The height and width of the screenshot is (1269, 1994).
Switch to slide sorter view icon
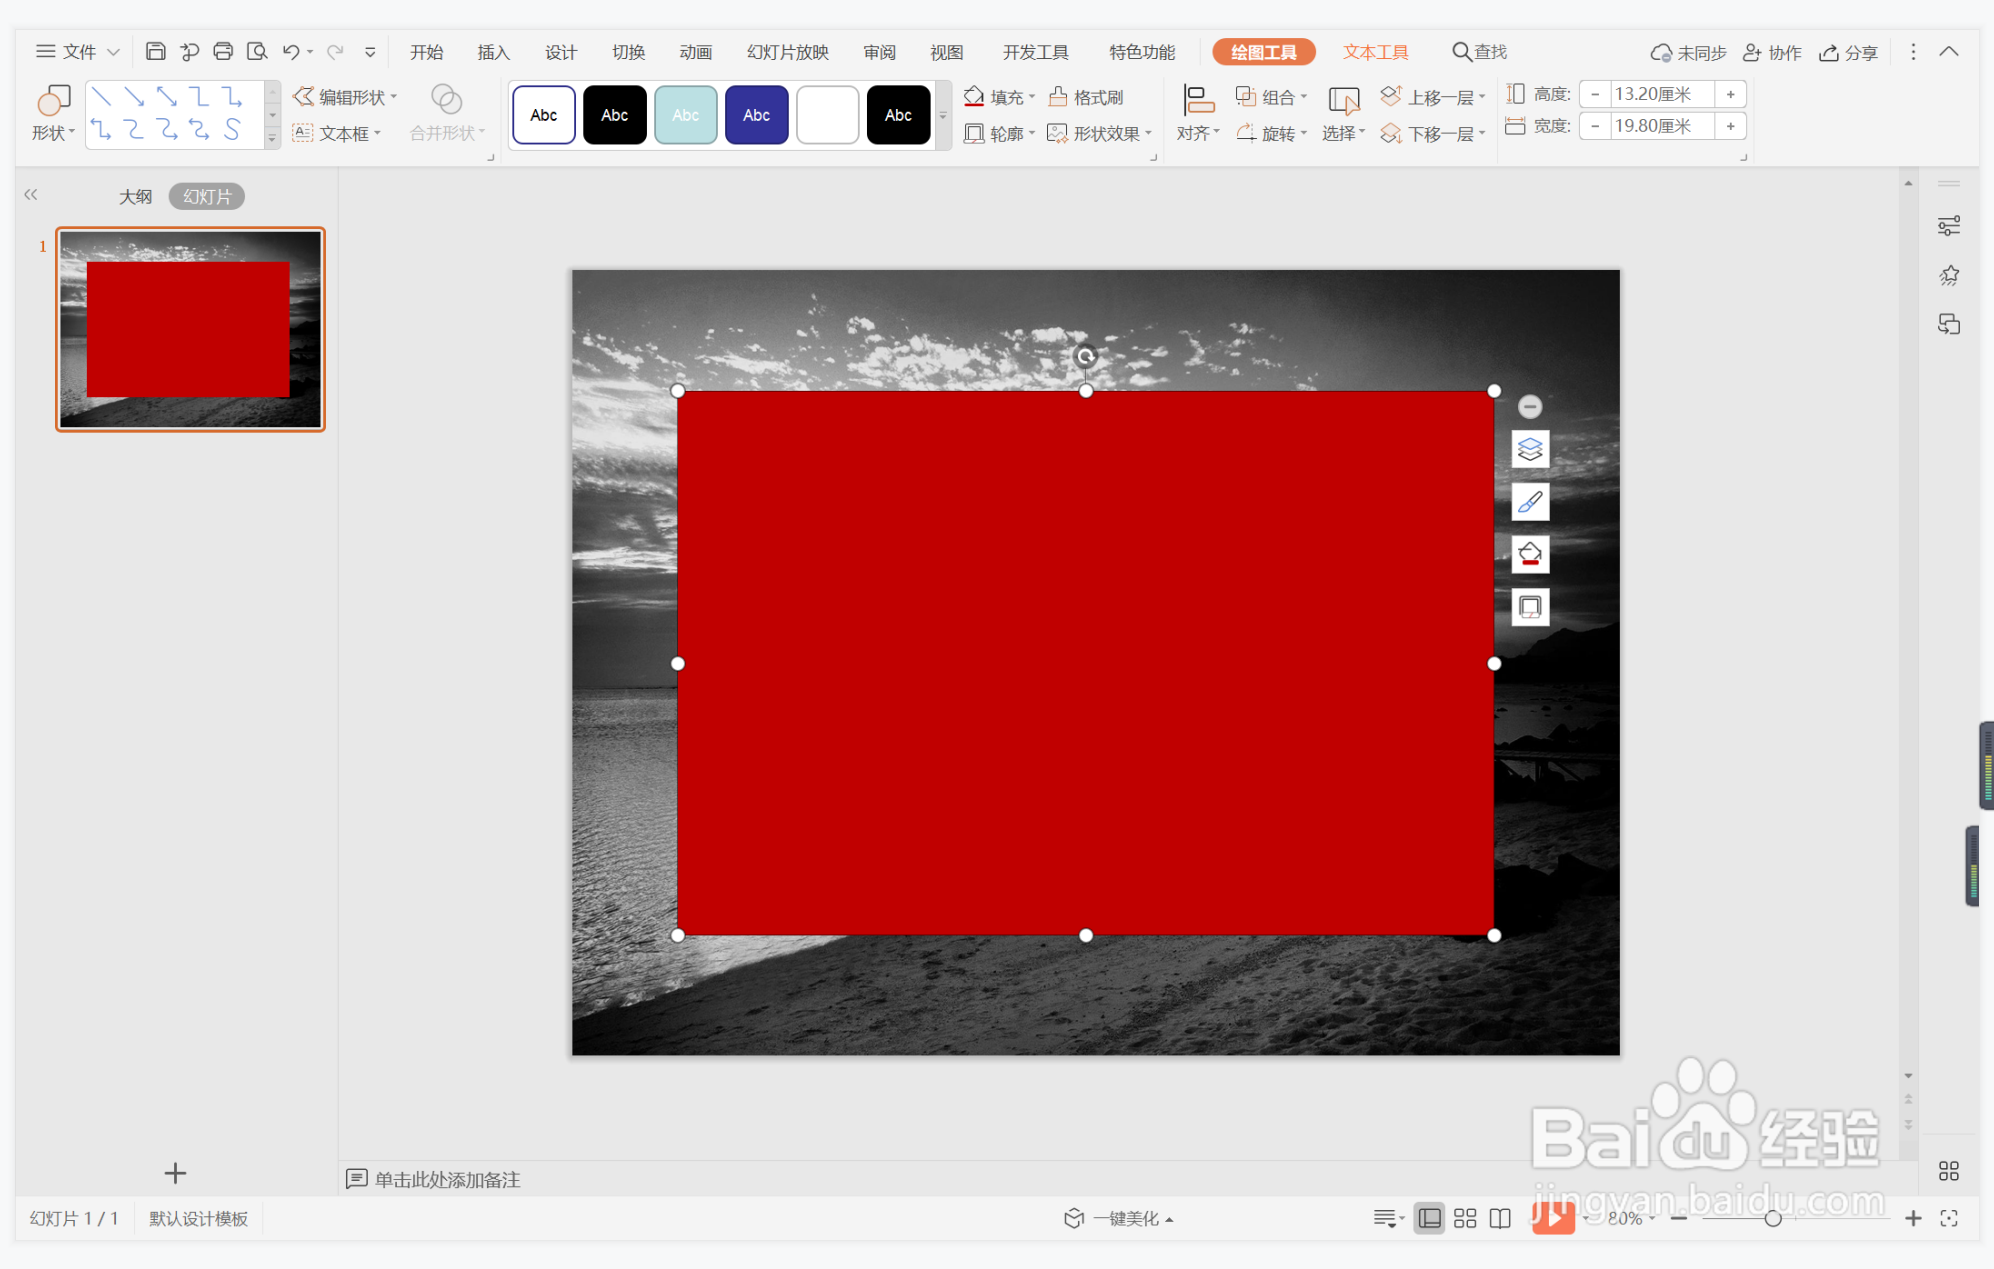[x=1465, y=1218]
